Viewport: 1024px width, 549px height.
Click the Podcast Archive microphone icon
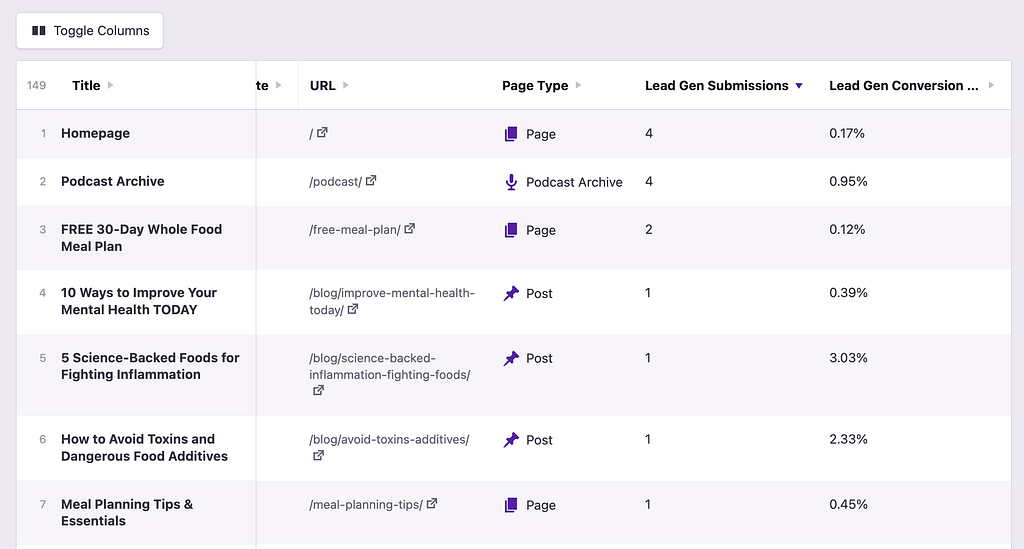tap(511, 182)
